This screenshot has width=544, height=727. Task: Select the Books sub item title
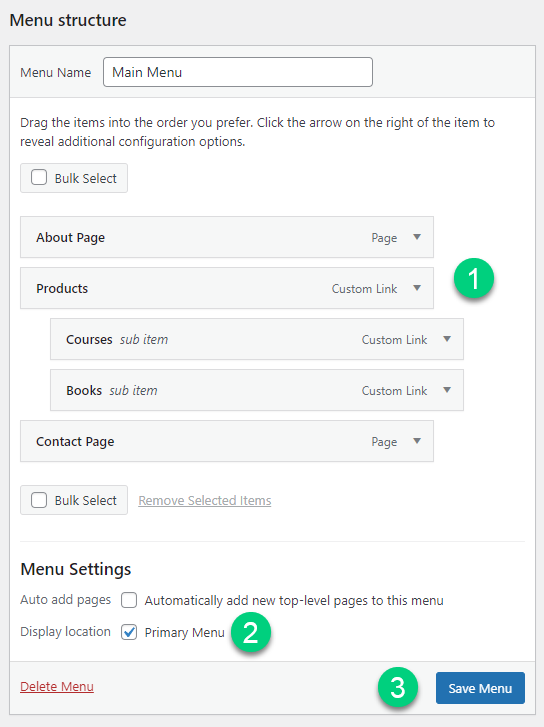[84, 390]
